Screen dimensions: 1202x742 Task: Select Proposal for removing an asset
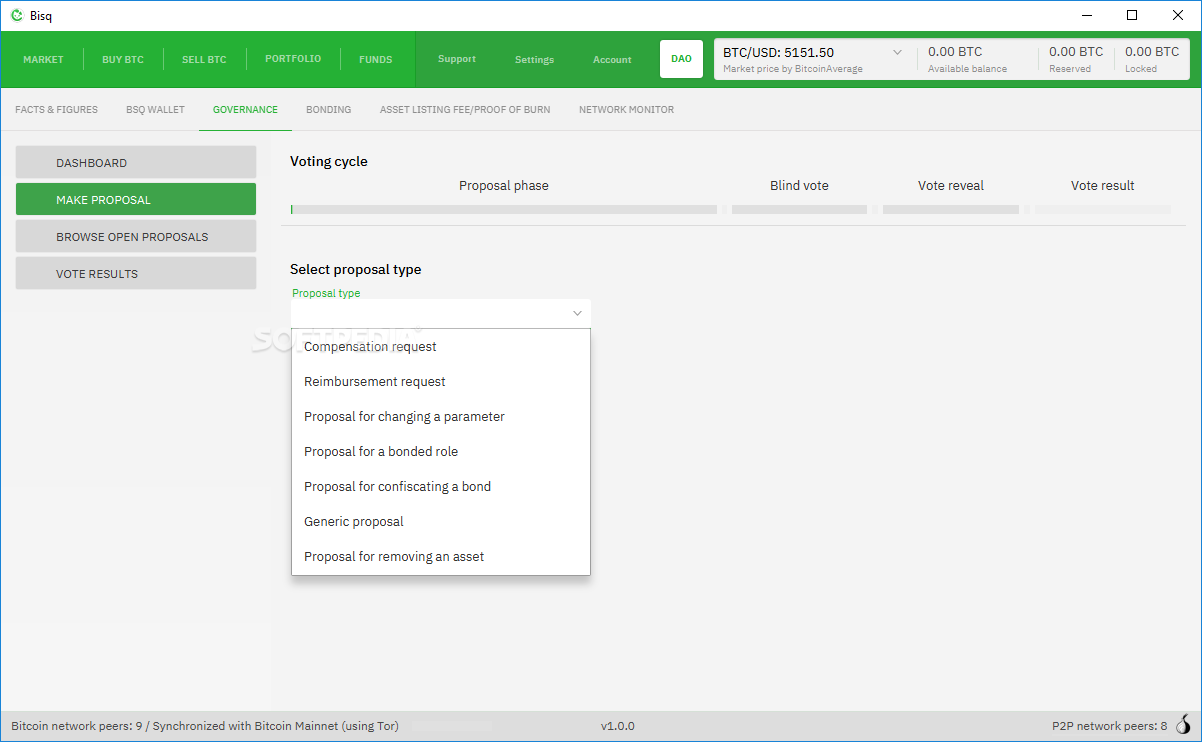441,557
